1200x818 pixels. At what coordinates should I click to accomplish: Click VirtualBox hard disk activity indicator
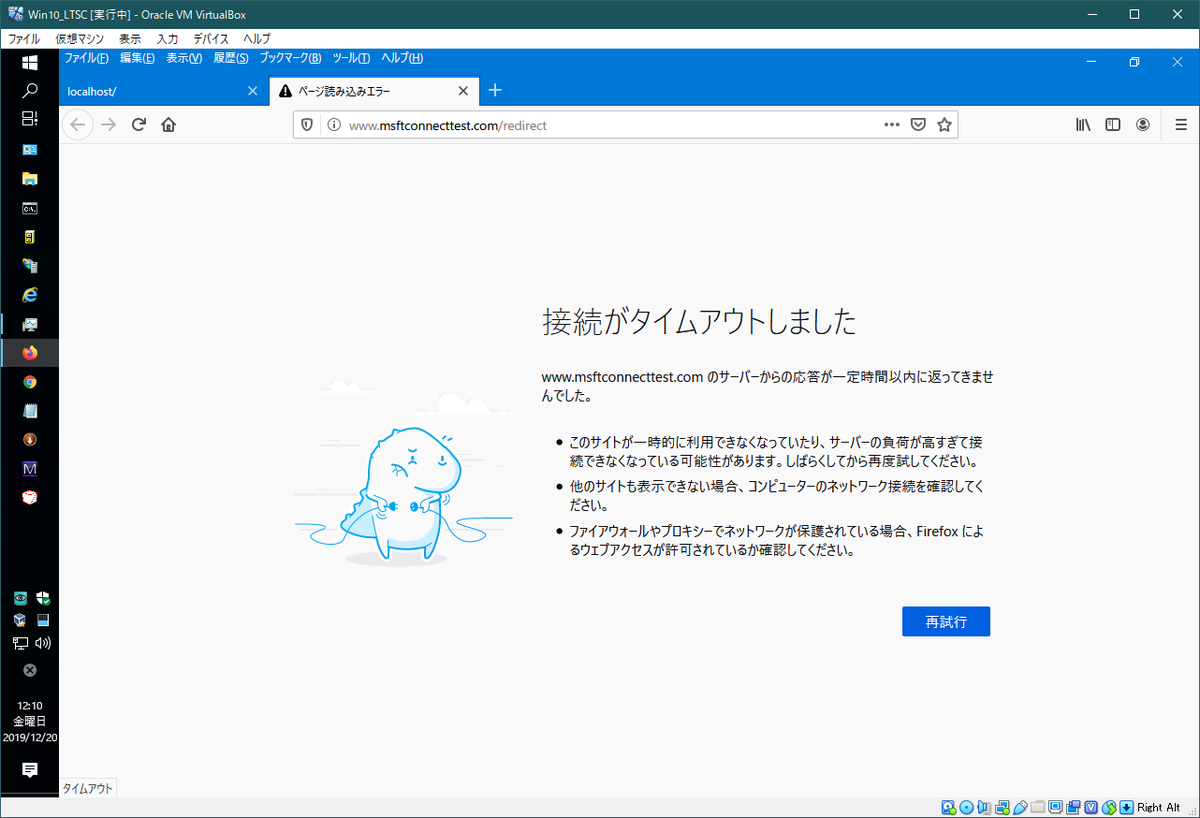tap(947, 807)
